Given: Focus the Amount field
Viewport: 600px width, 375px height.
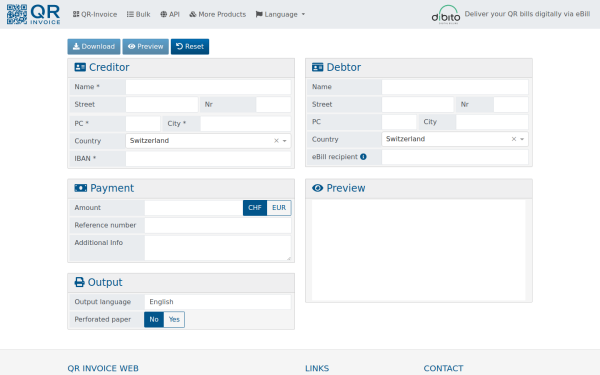Looking at the screenshot, I should click(x=194, y=208).
